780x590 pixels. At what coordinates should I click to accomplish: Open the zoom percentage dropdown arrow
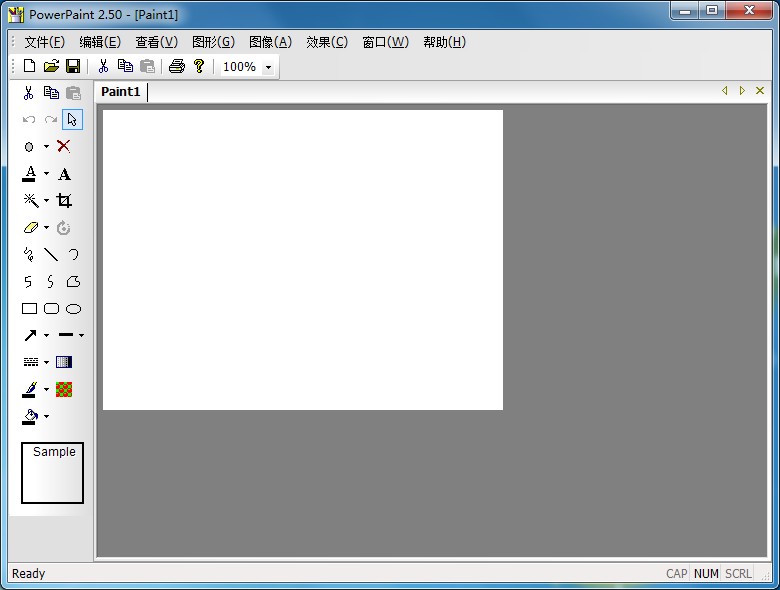268,67
